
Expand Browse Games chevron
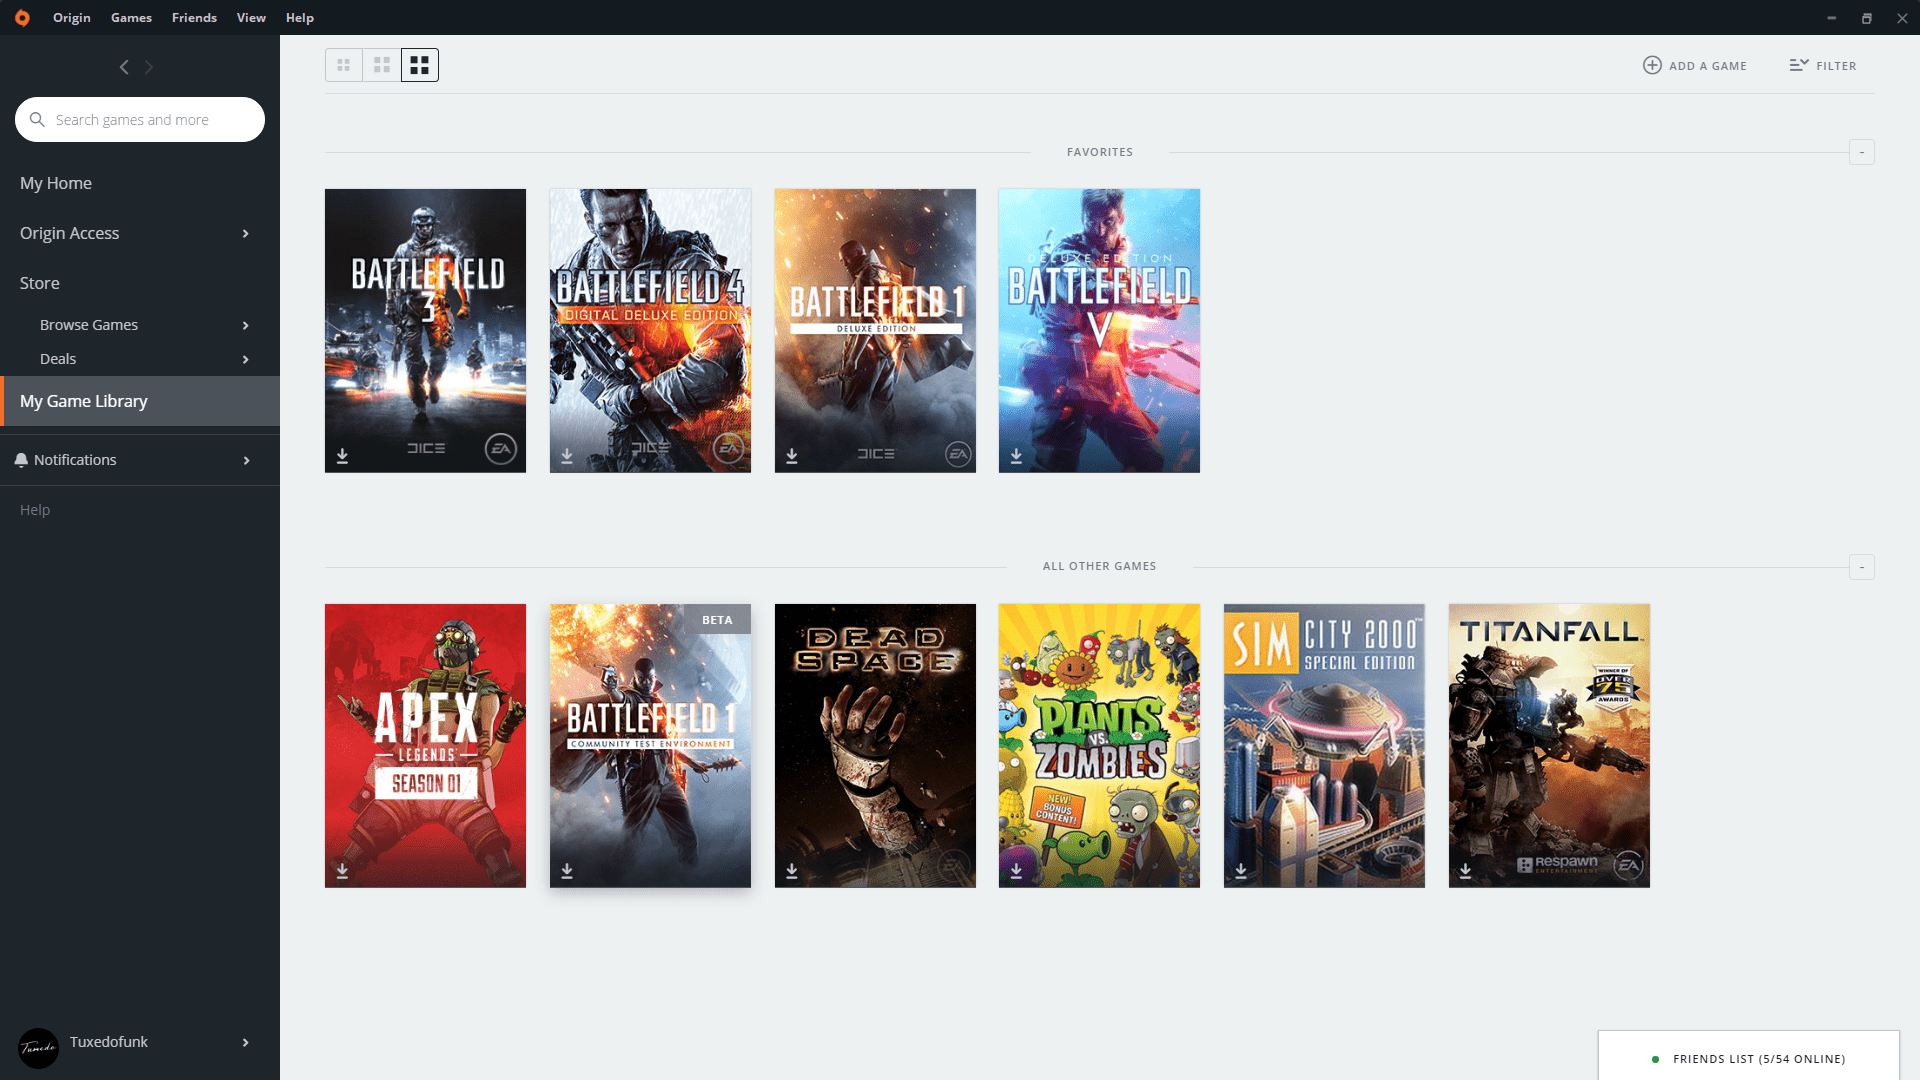[x=246, y=325]
